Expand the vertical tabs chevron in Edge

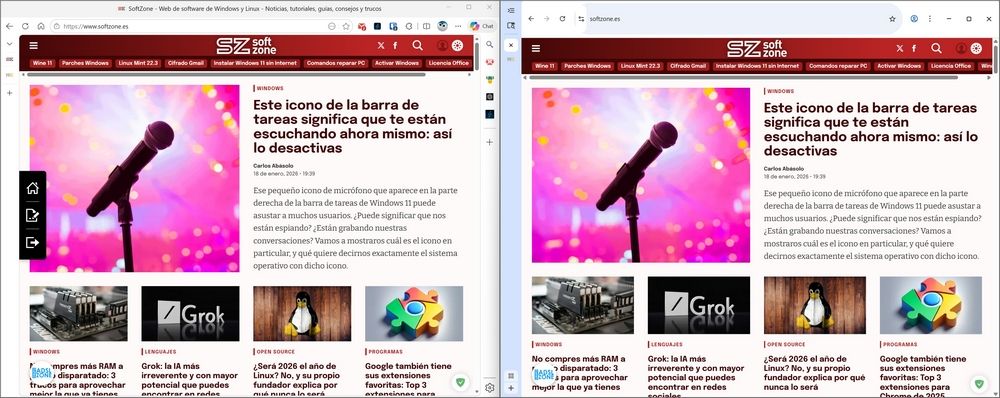(x=9, y=44)
